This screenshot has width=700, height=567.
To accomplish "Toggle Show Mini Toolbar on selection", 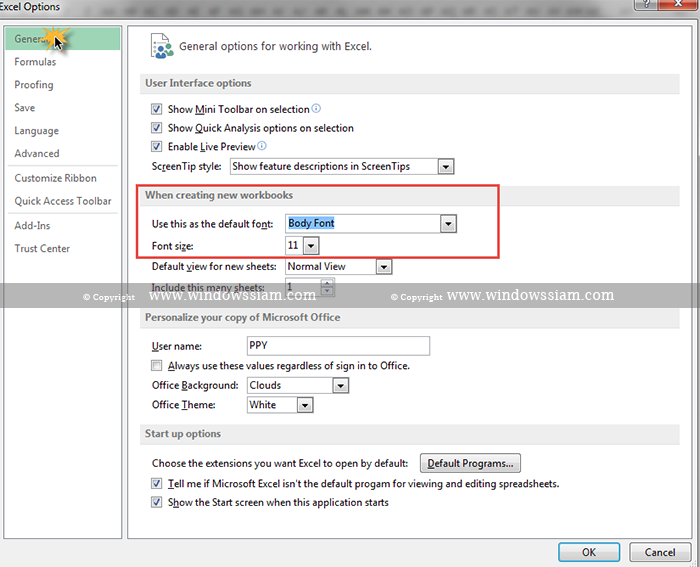I will (x=156, y=109).
